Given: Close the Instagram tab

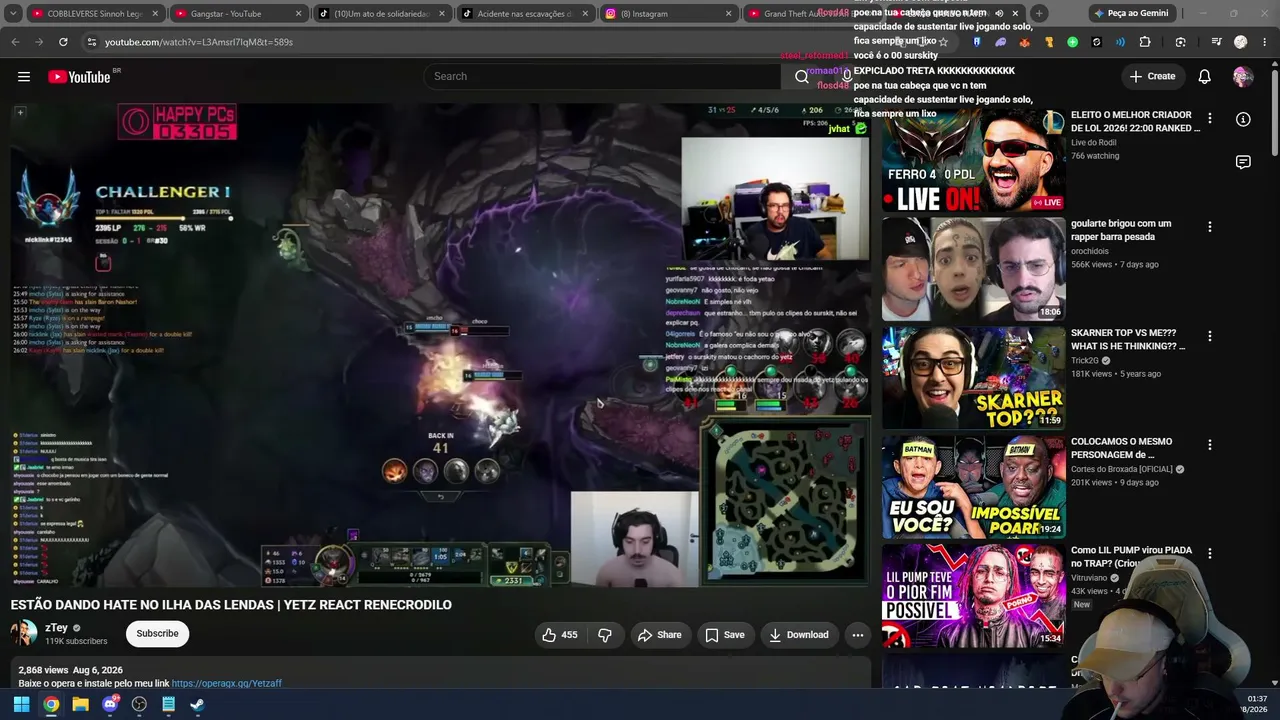Looking at the screenshot, I should coord(729,14).
